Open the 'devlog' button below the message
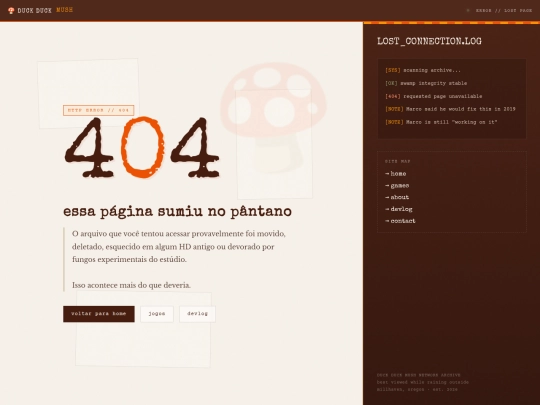This screenshot has width=540, height=405. [x=197, y=314]
